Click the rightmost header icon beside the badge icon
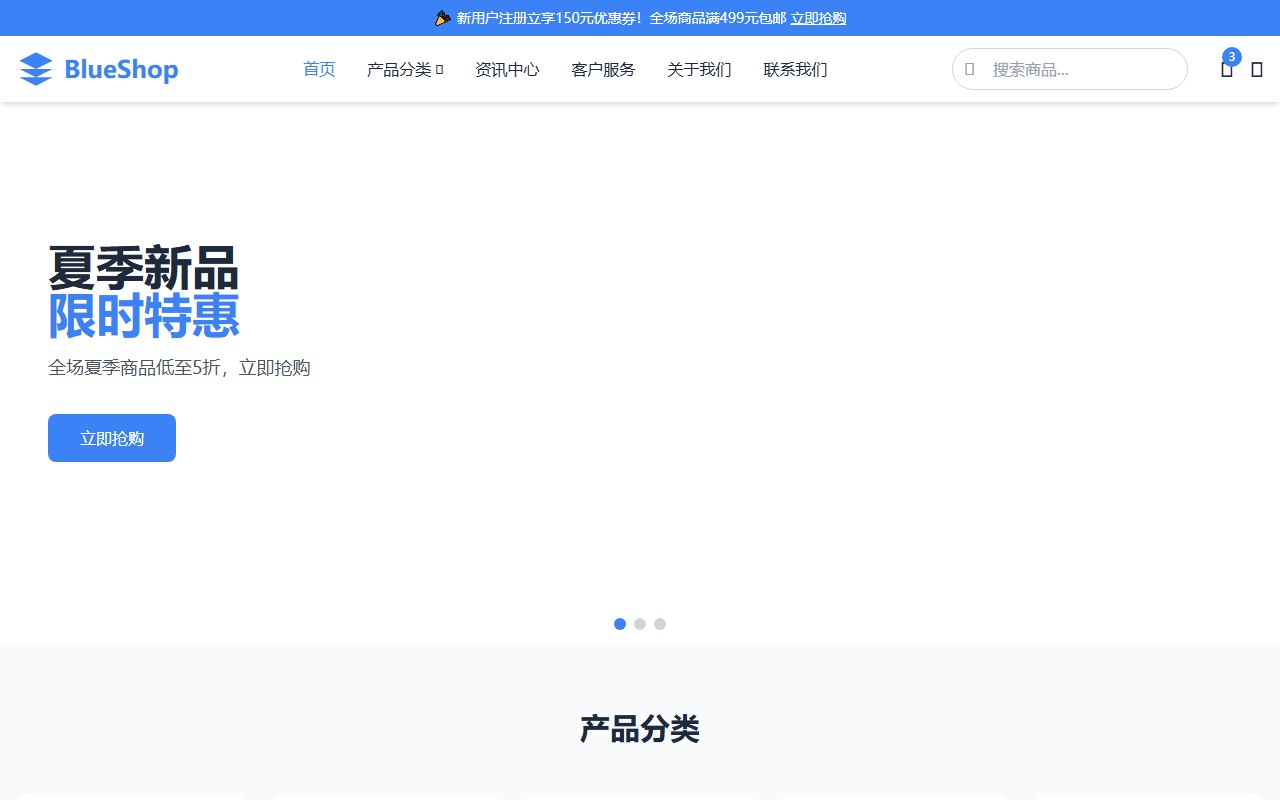 [x=1257, y=70]
